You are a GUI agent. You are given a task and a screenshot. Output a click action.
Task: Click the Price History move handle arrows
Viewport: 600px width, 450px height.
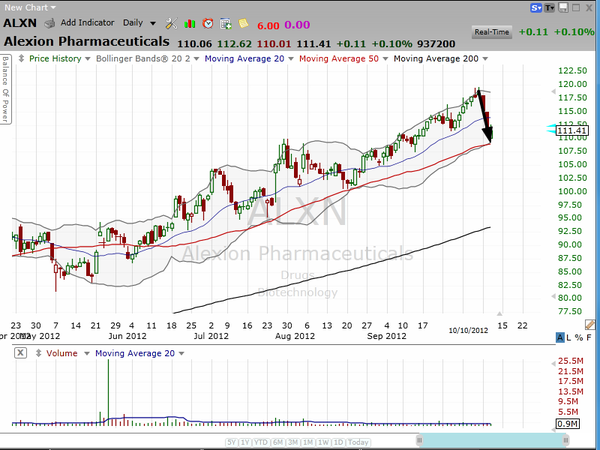(21, 59)
